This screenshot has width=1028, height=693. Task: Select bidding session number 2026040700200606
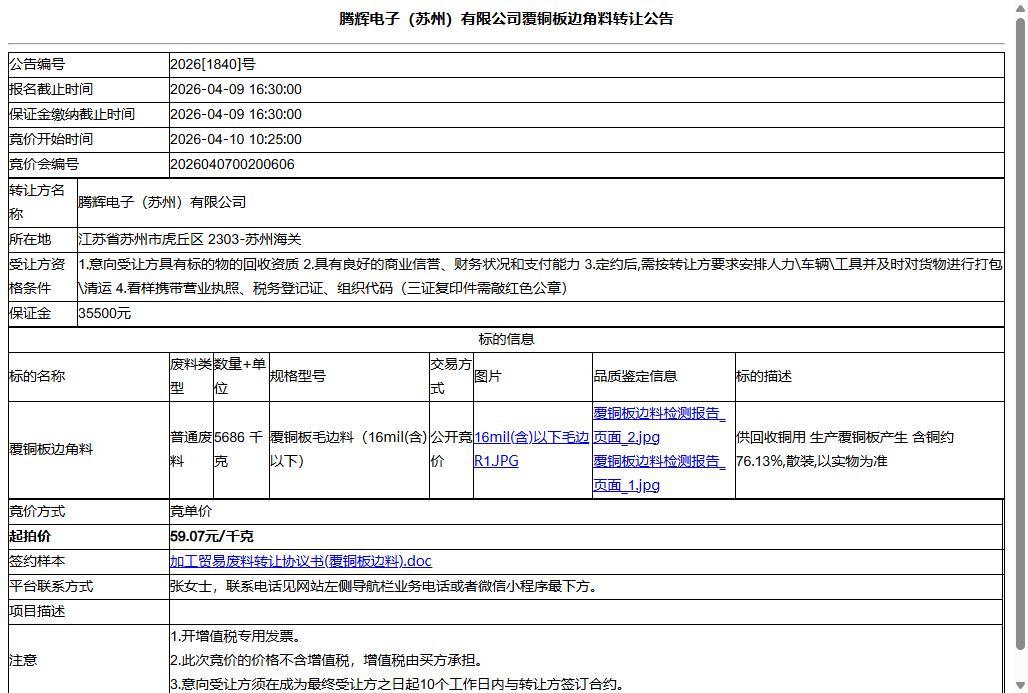point(232,165)
